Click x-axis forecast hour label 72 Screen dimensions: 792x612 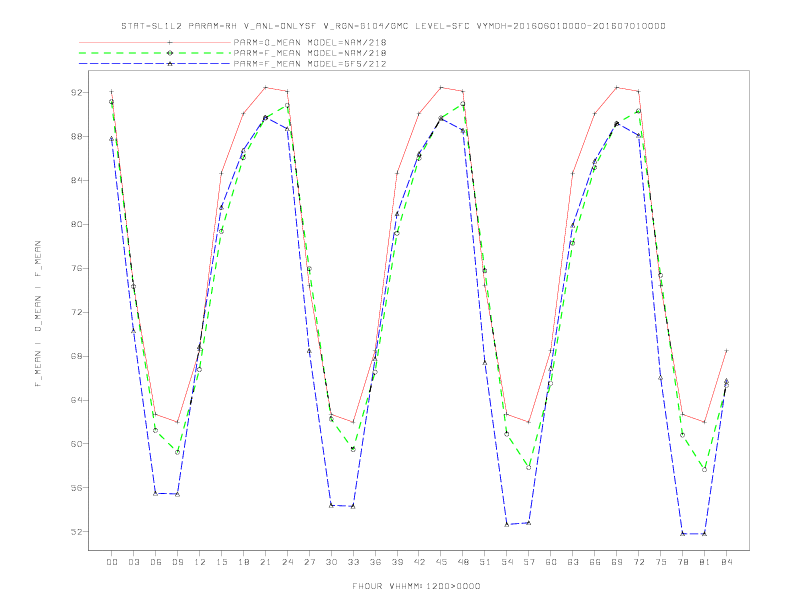coord(639,562)
